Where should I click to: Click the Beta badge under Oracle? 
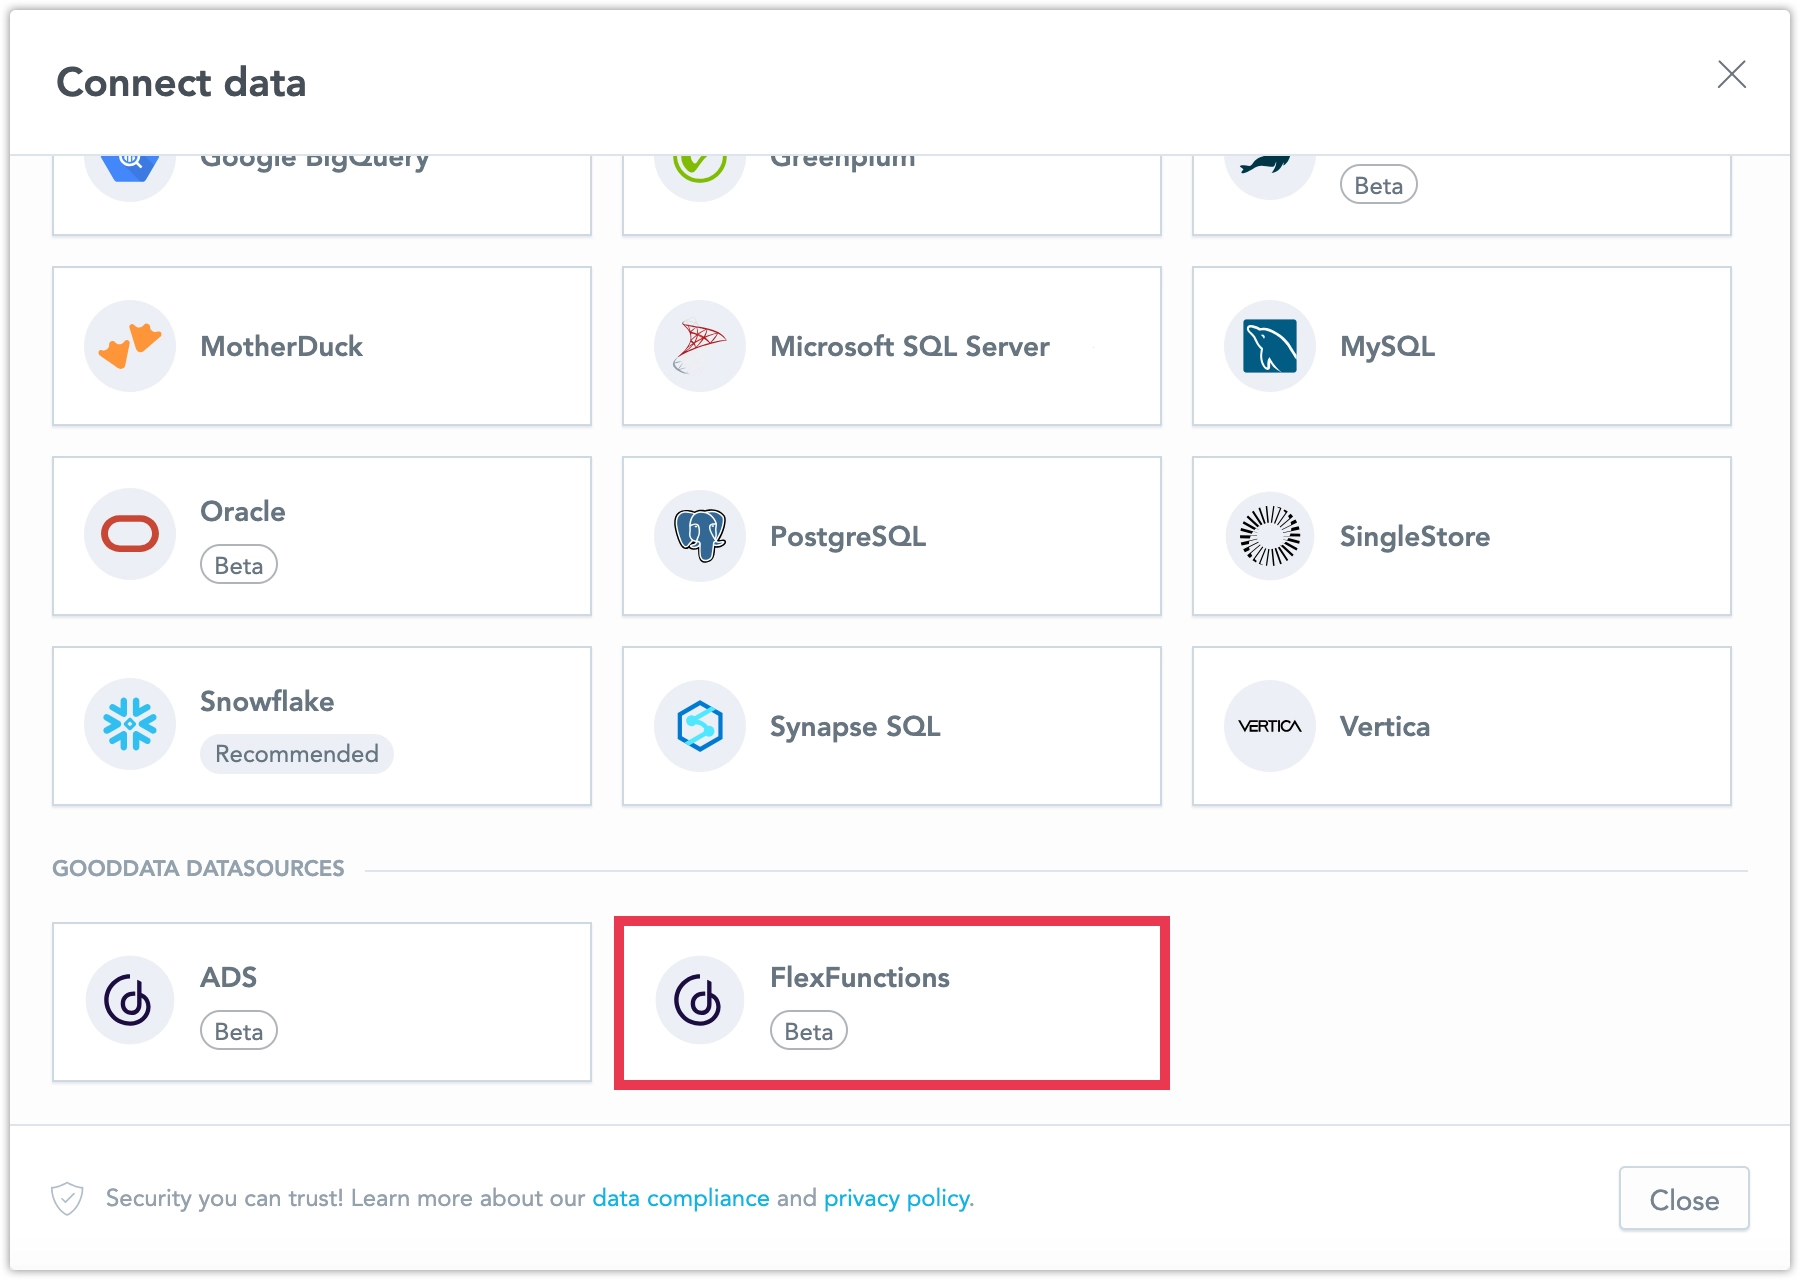239,565
